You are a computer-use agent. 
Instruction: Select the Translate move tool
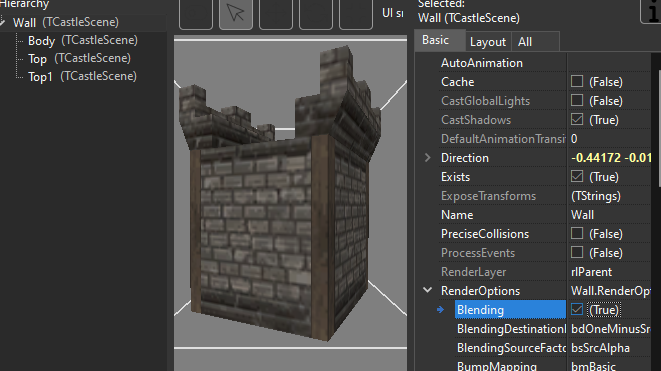point(276,14)
